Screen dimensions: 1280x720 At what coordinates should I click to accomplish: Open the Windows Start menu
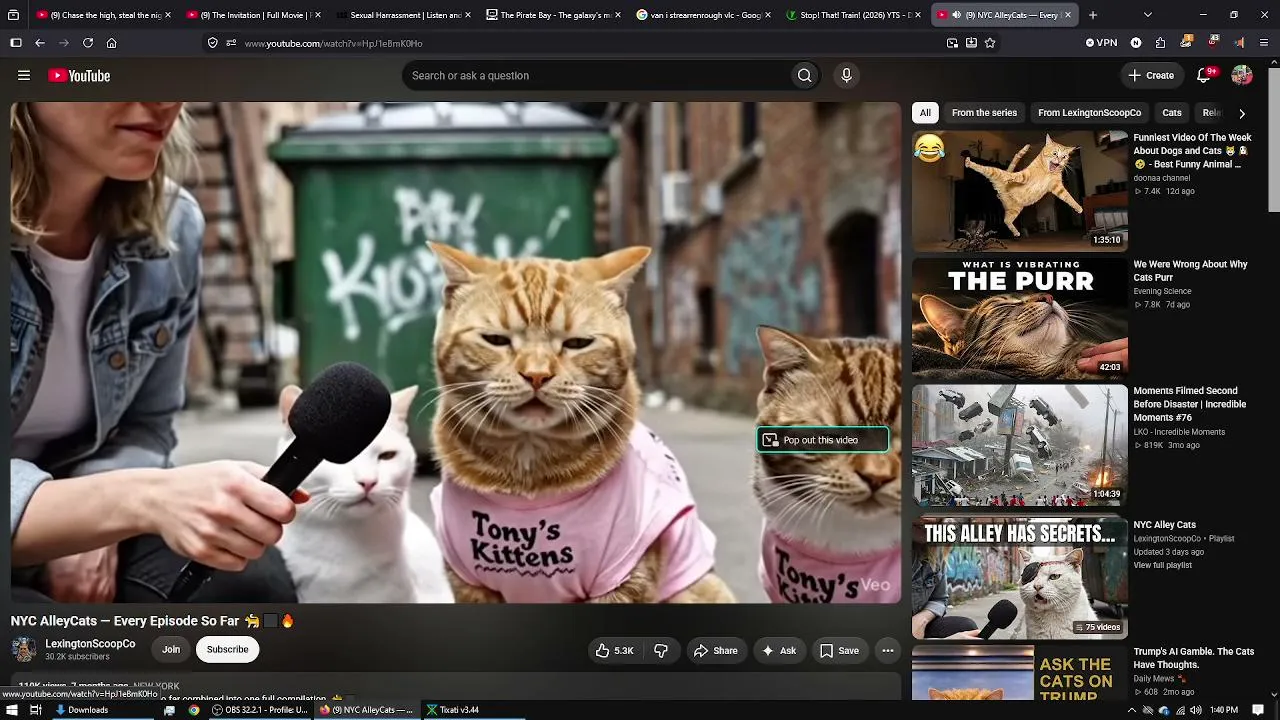[12, 710]
